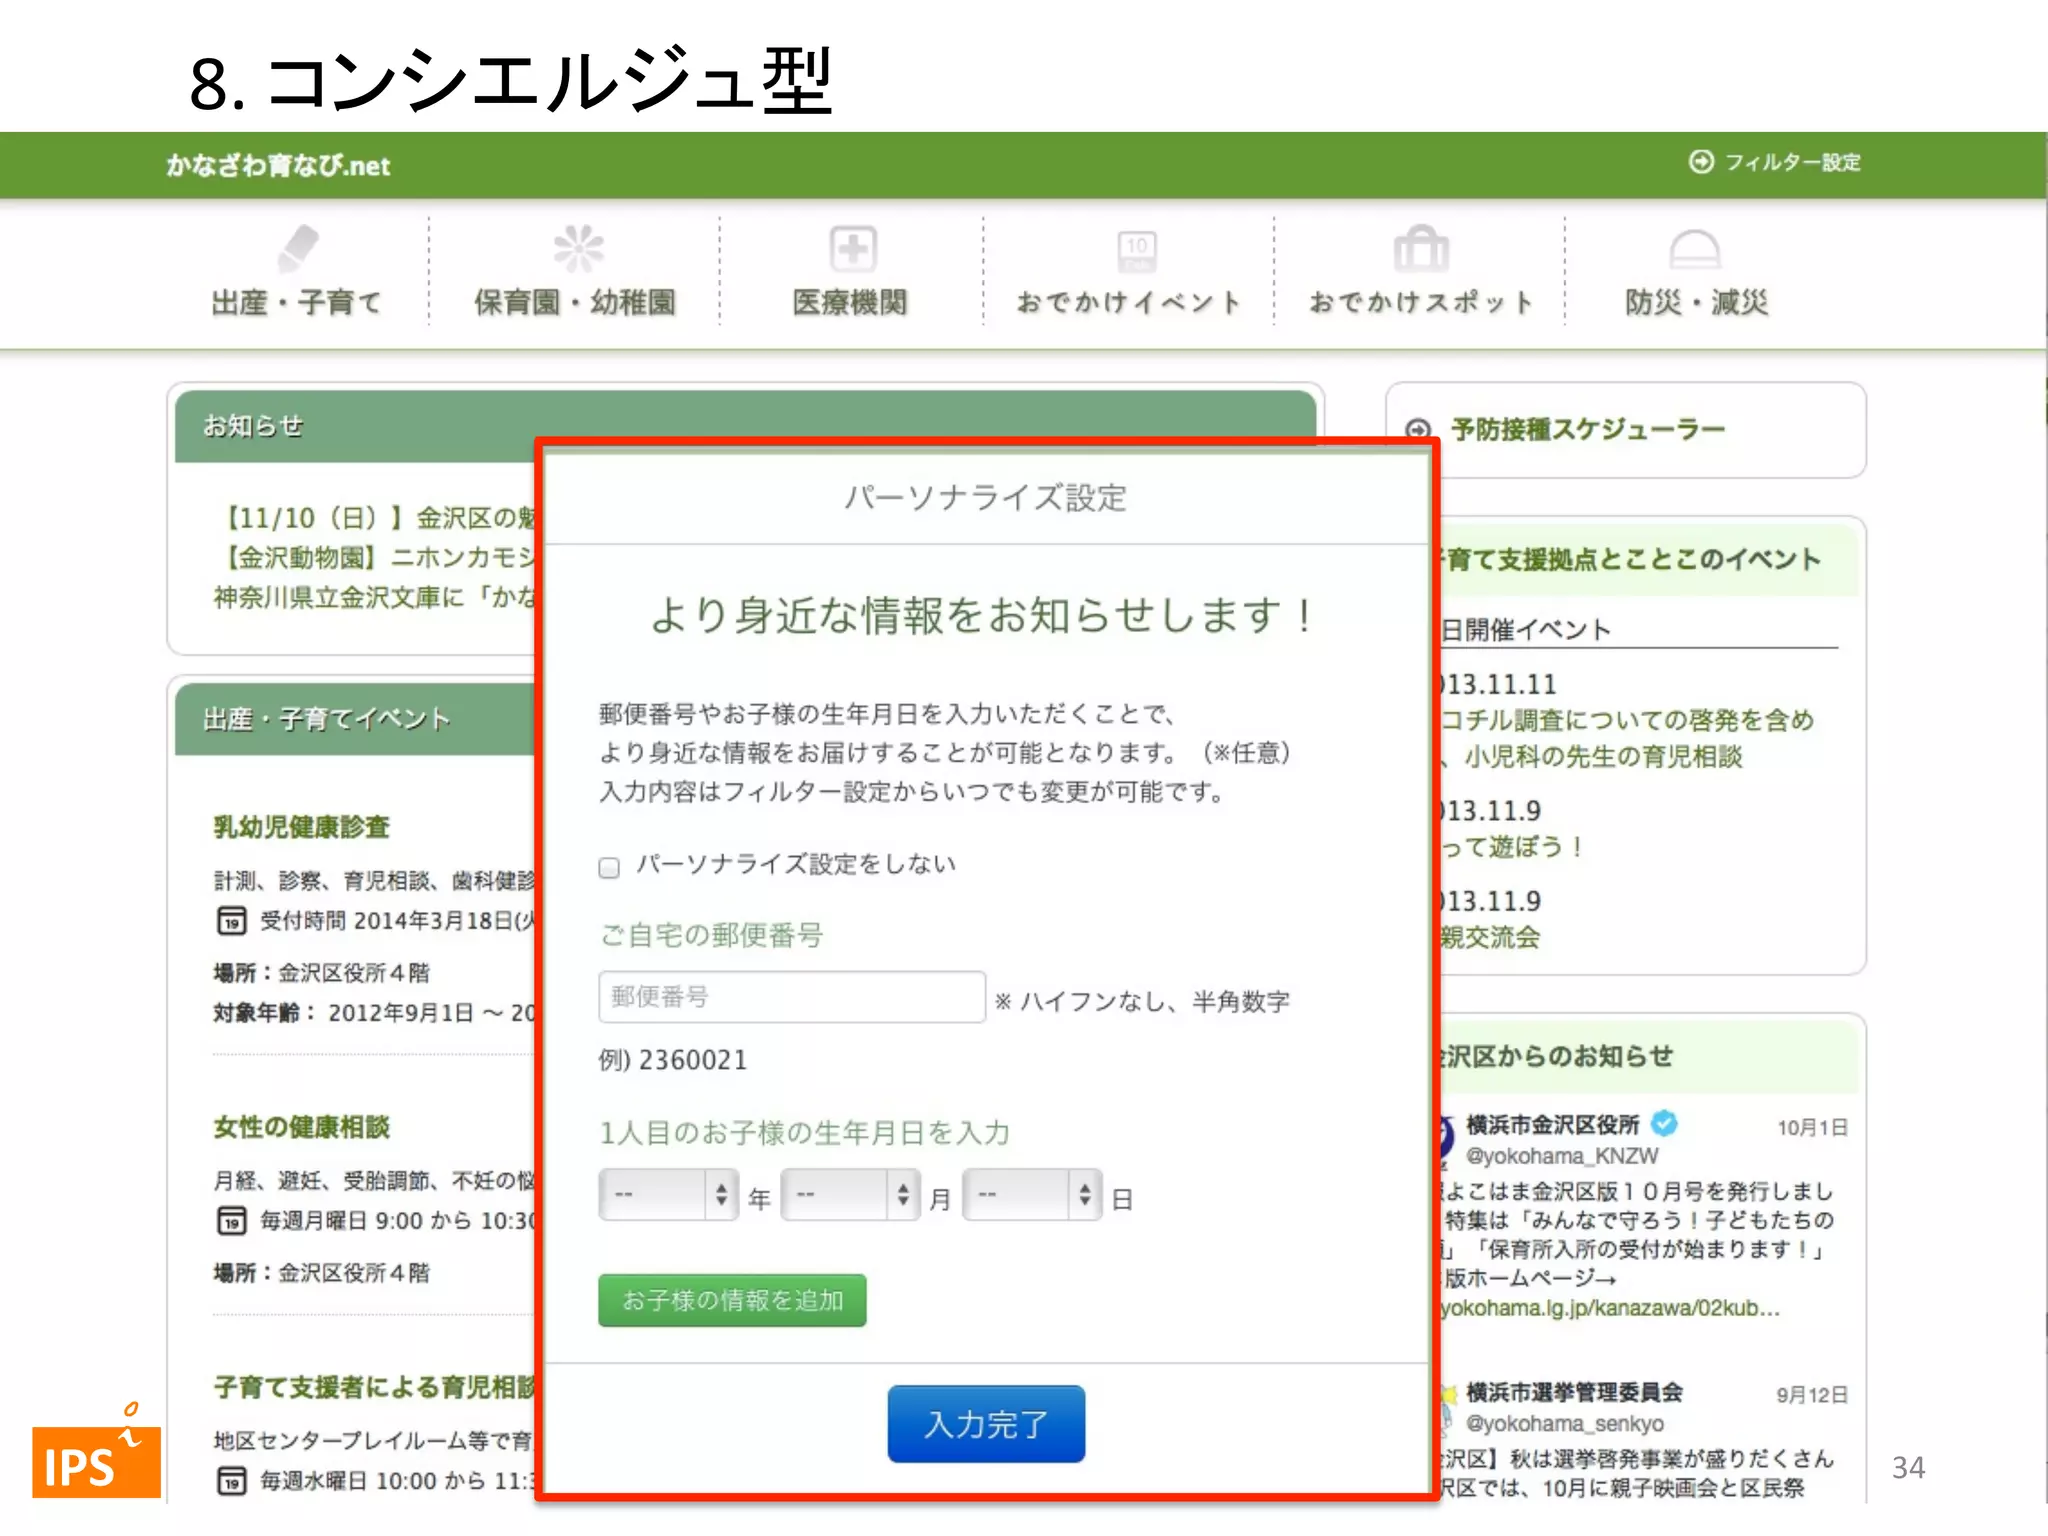Click the 郵便番号 input field
This screenshot has width=2048, height=1536.
(x=791, y=997)
